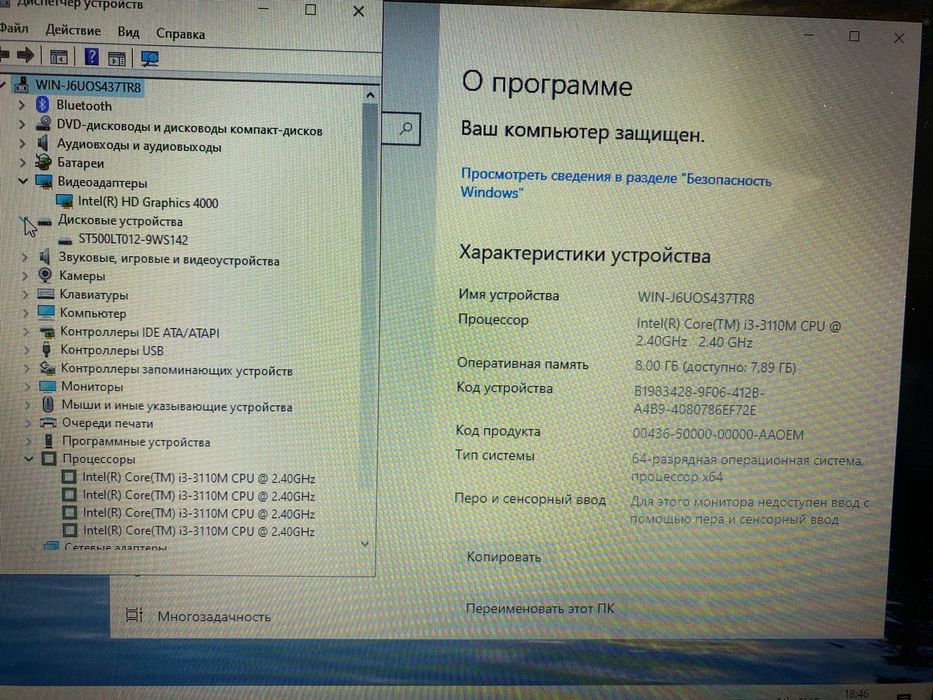Select the last Intel Core i3-3110M processor entry
This screenshot has width=933, height=700.
[199, 530]
